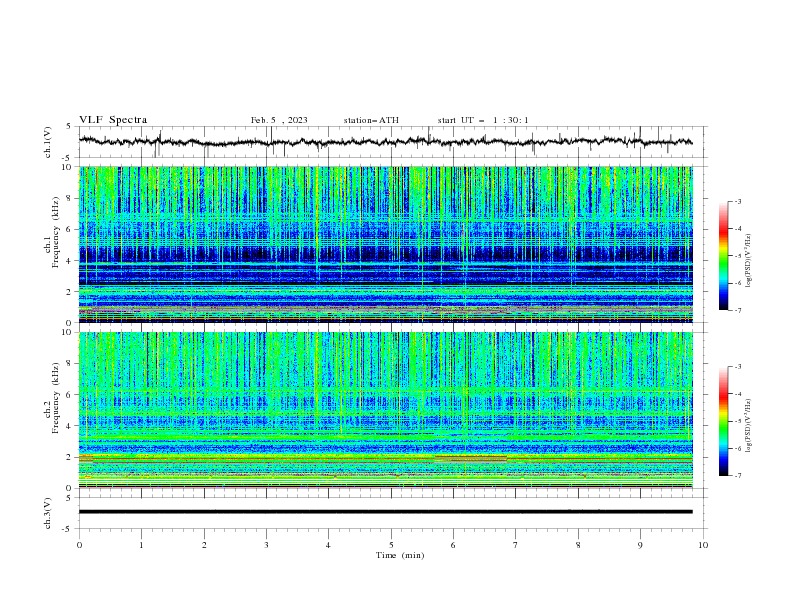Click the ch.1 frequency spectrogram panel
Screen dimensions: 792x612
coord(385,244)
